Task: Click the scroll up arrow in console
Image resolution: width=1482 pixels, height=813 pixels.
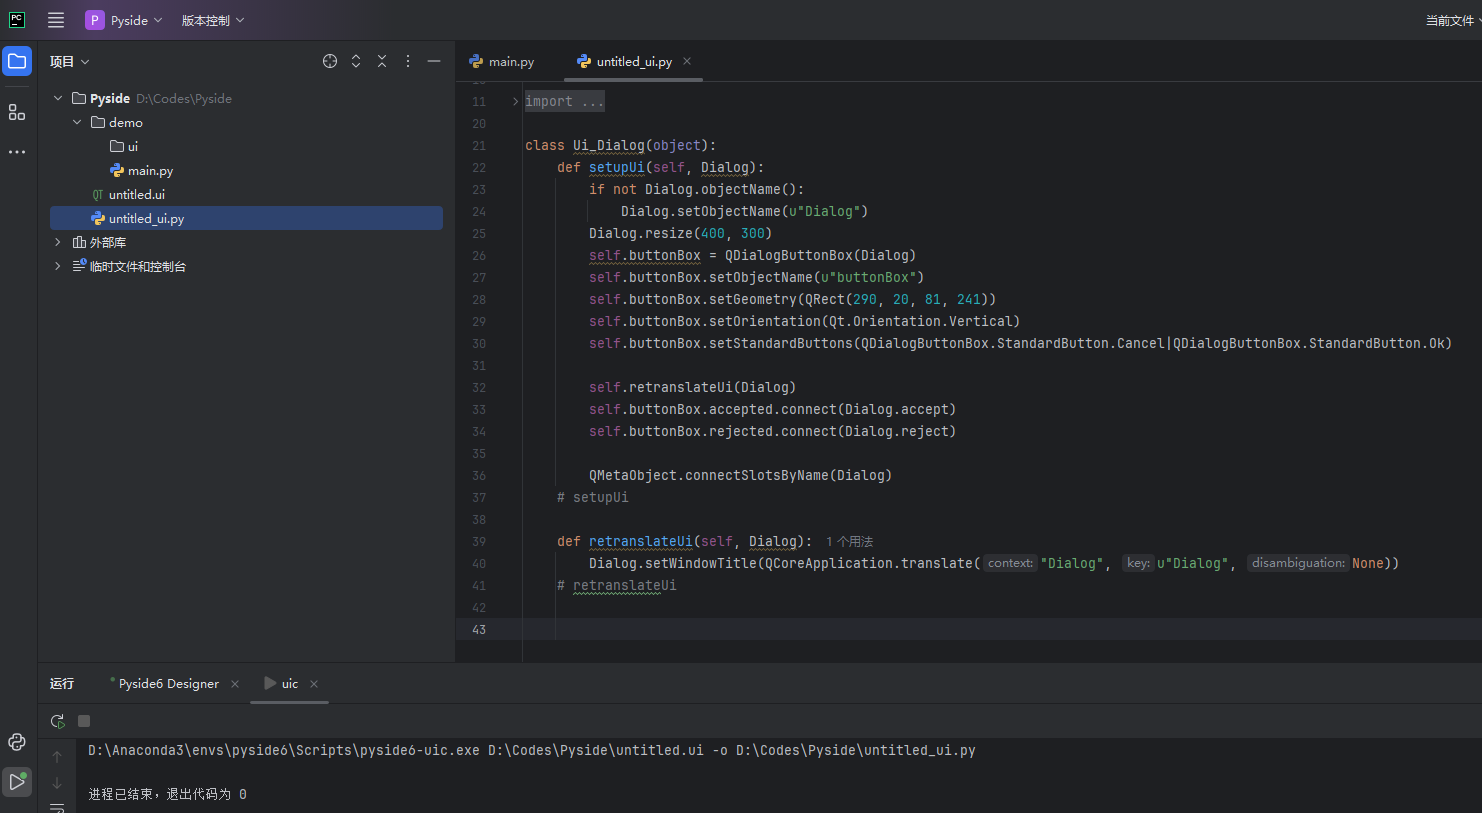Action: pyautogui.click(x=57, y=757)
